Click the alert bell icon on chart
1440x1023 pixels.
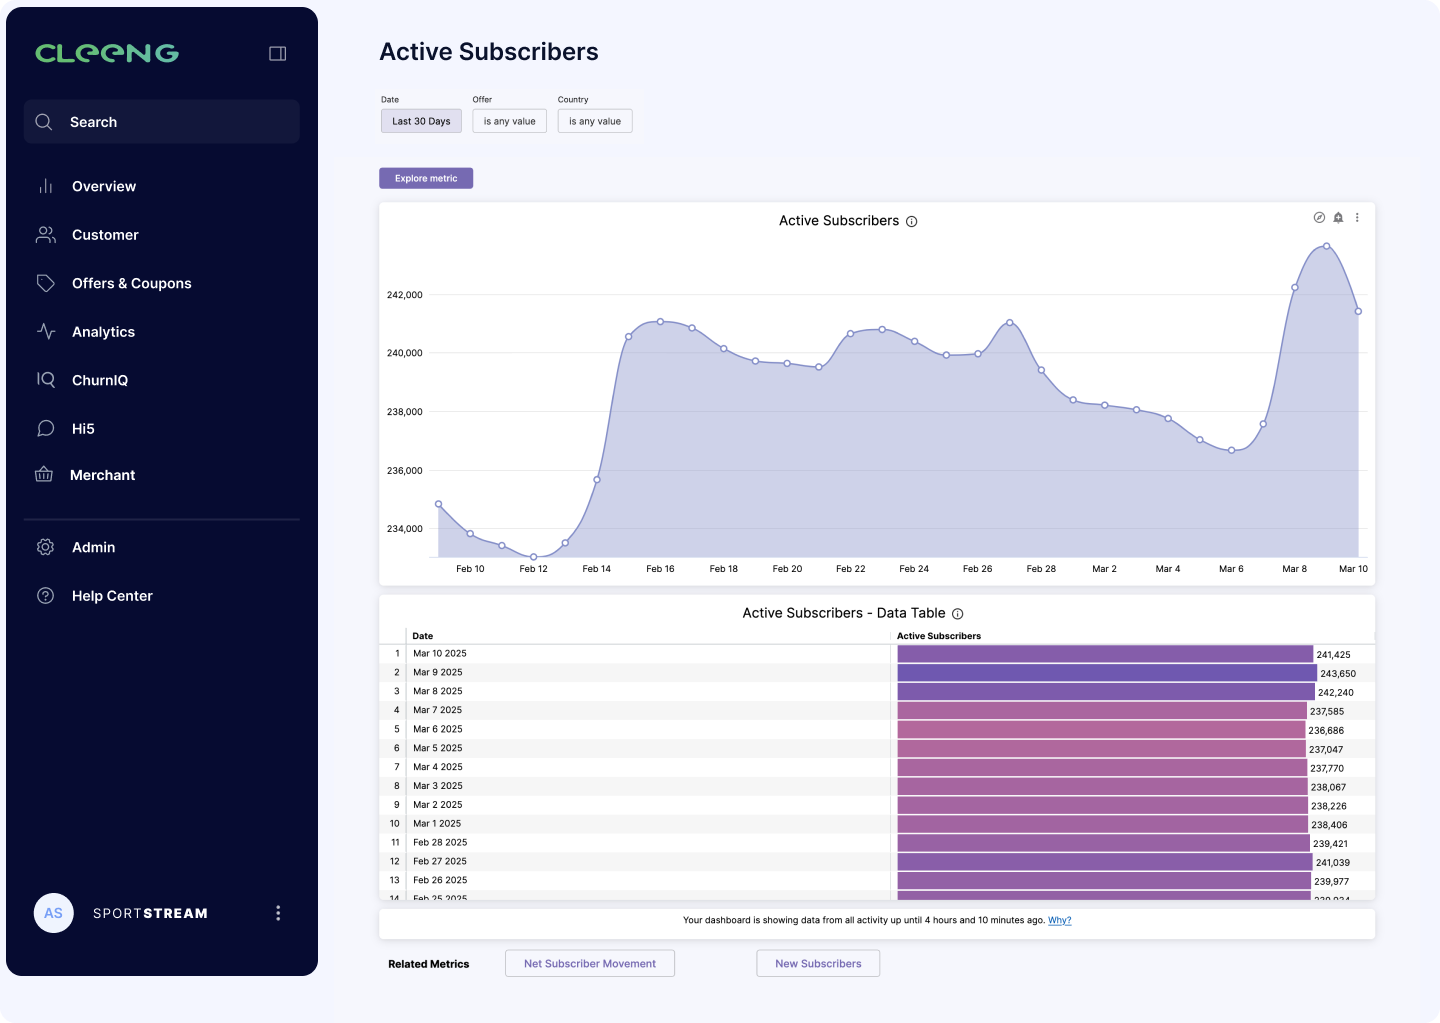[1338, 217]
